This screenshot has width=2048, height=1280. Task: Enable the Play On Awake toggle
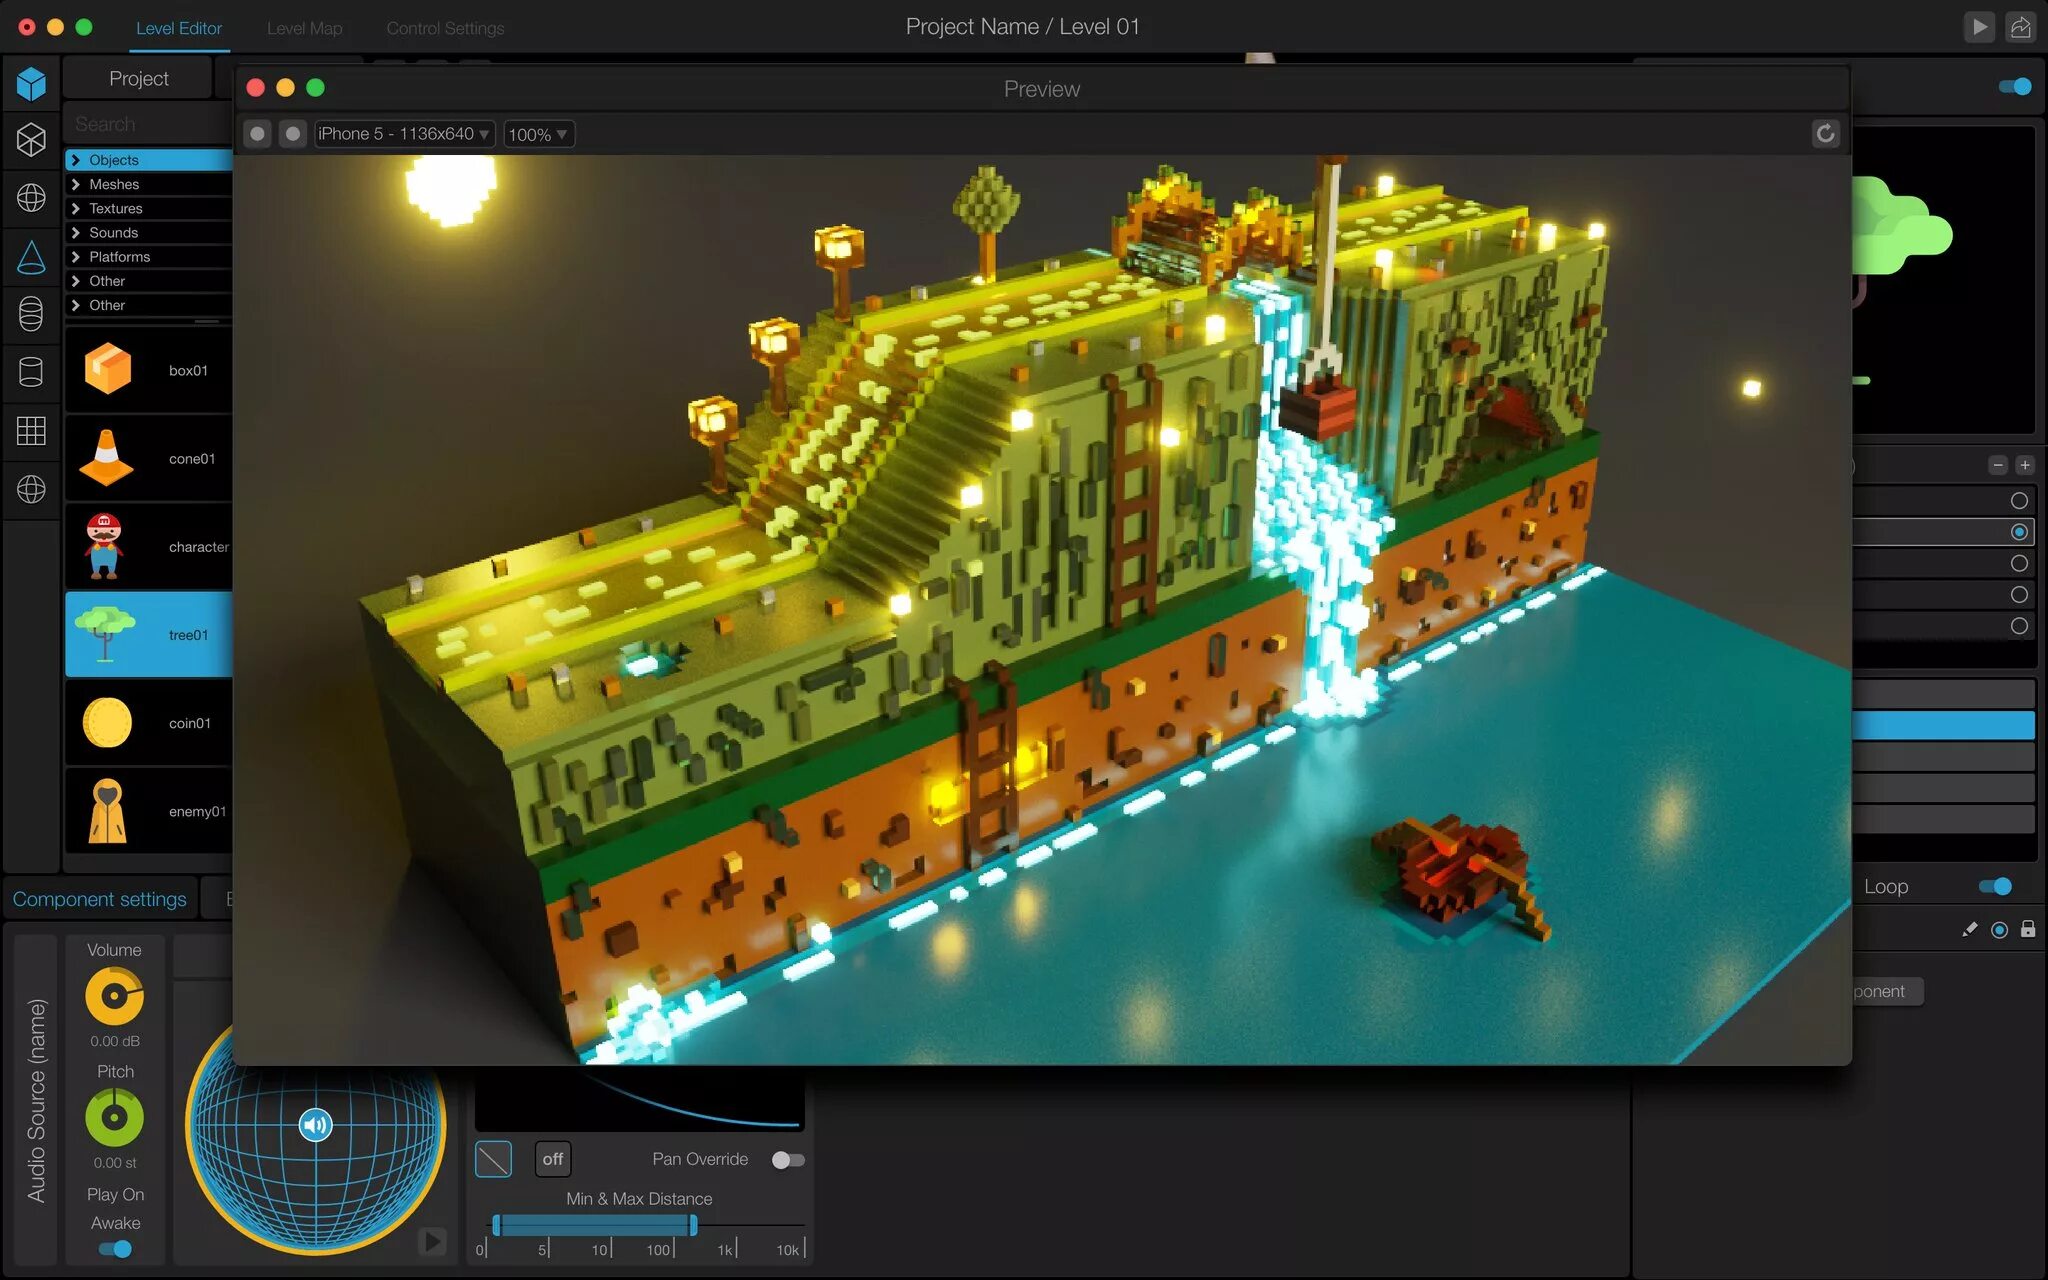[x=115, y=1248]
